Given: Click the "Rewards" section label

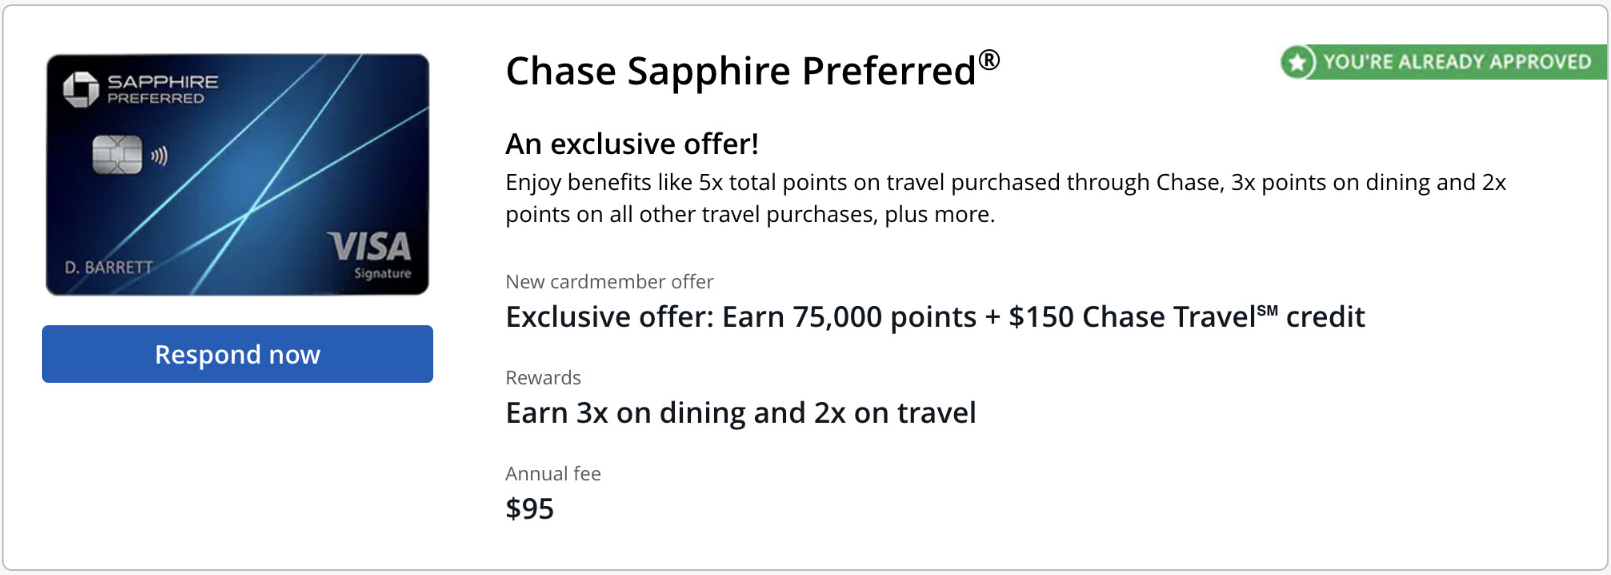Looking at the screenshot, I should pyautogui.click(x=543, y=378).
